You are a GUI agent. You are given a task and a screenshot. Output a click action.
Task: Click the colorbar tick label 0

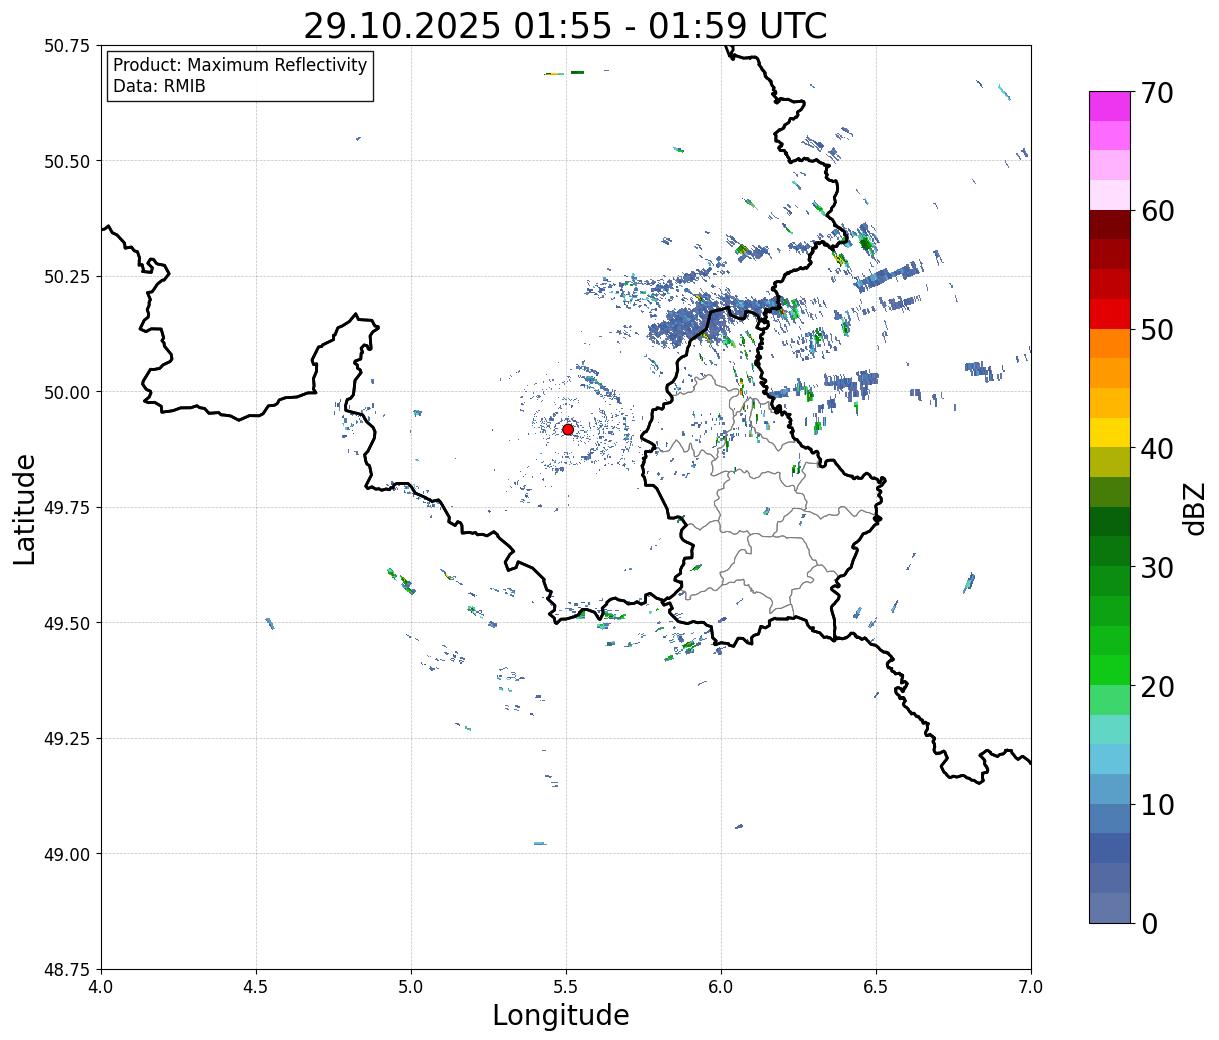coord(1149,923)
